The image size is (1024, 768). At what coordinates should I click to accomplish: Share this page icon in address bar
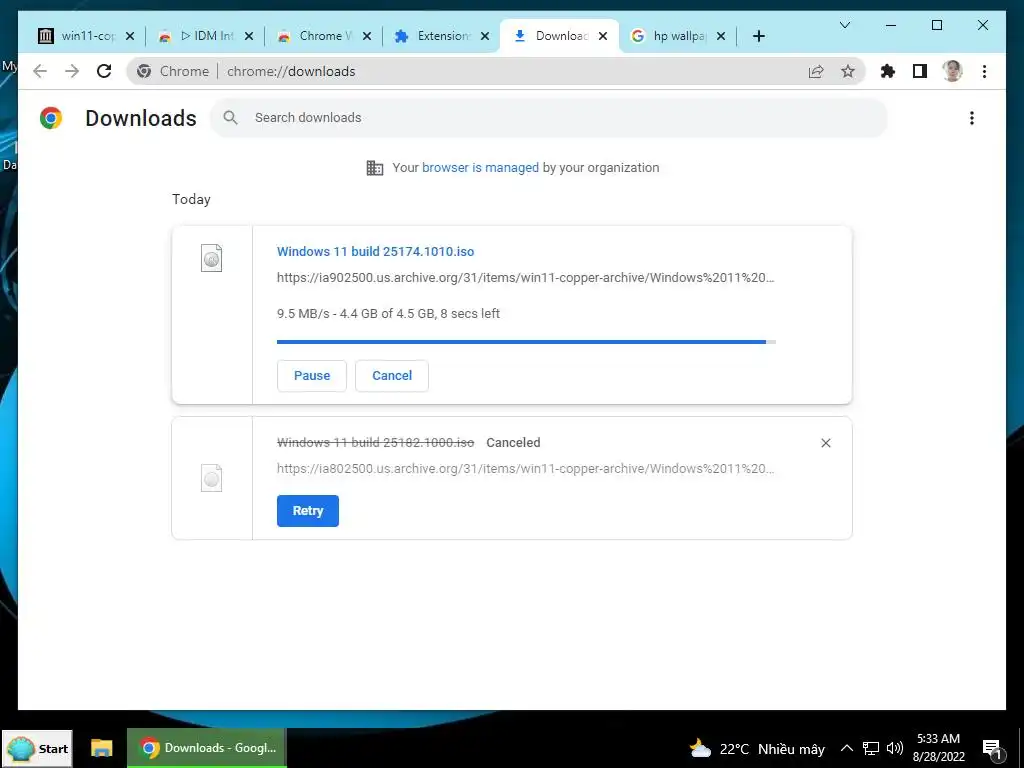tap(816, 71)
